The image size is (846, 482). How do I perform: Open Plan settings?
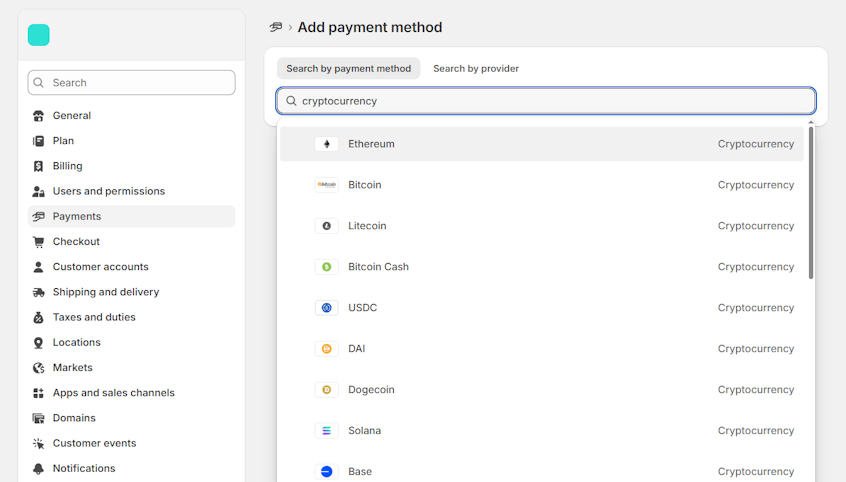click(x=132, y=141)
